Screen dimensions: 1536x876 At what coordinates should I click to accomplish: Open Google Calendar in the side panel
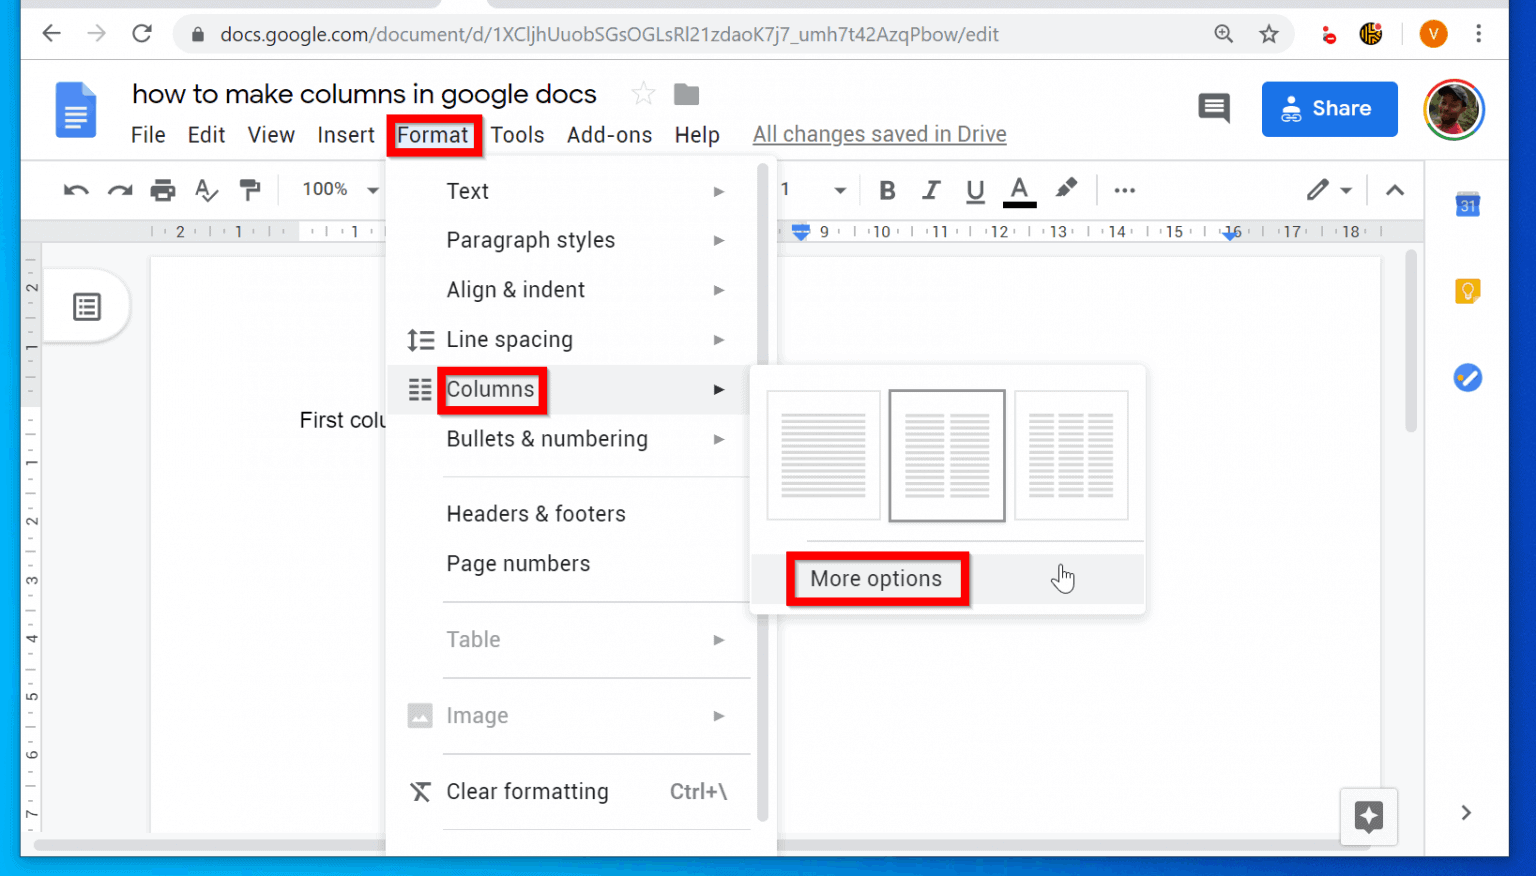pyautogui.click(x=1467, y=204)
